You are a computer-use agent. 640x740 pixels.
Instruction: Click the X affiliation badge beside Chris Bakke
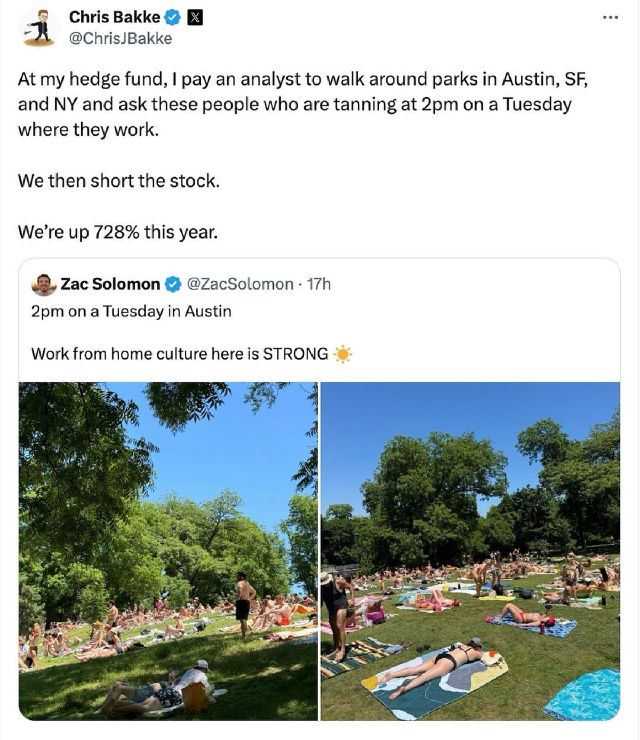194,17
